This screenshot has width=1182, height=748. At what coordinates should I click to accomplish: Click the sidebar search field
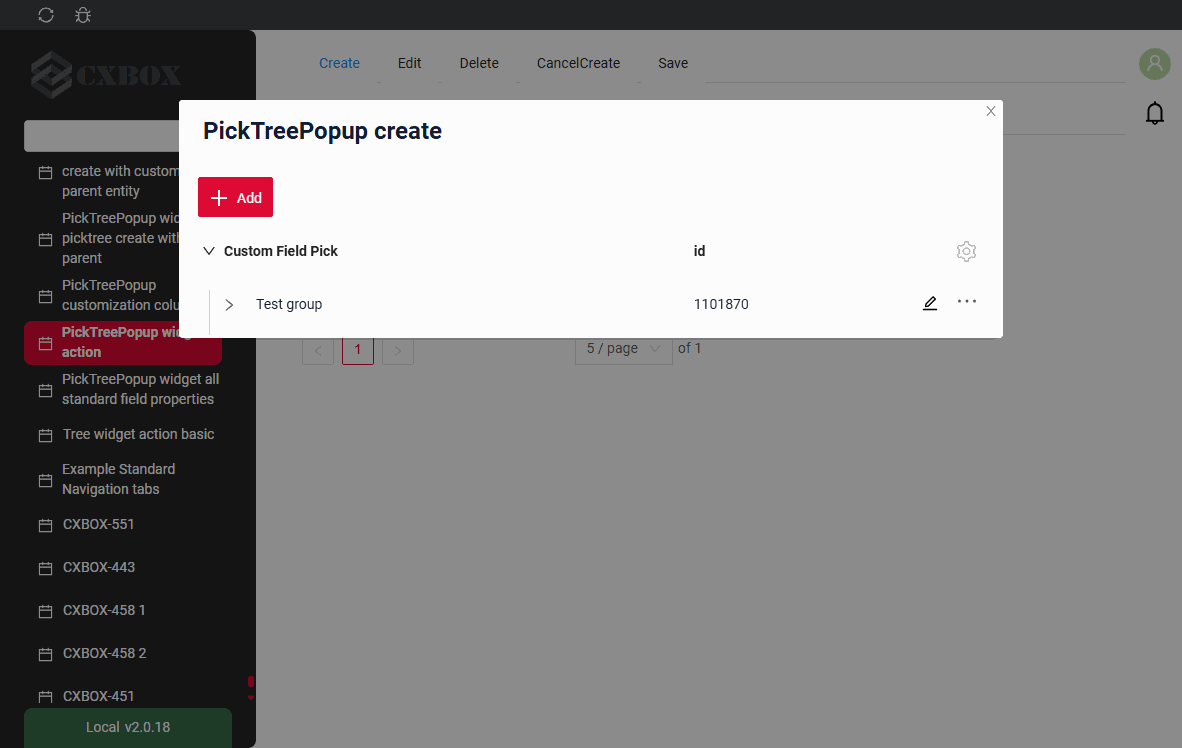point(102,136)
